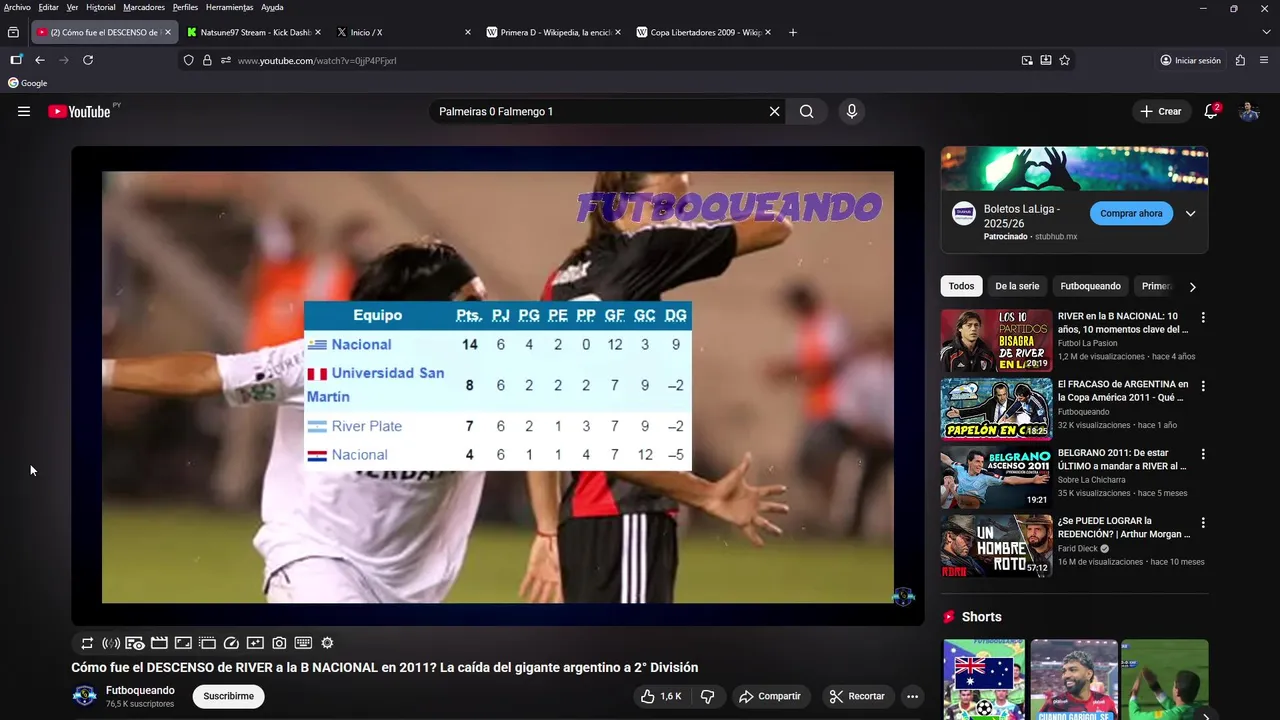Toggle the viewport fullscreen icon
1280x720 pixels.
(x=183, y=643)
